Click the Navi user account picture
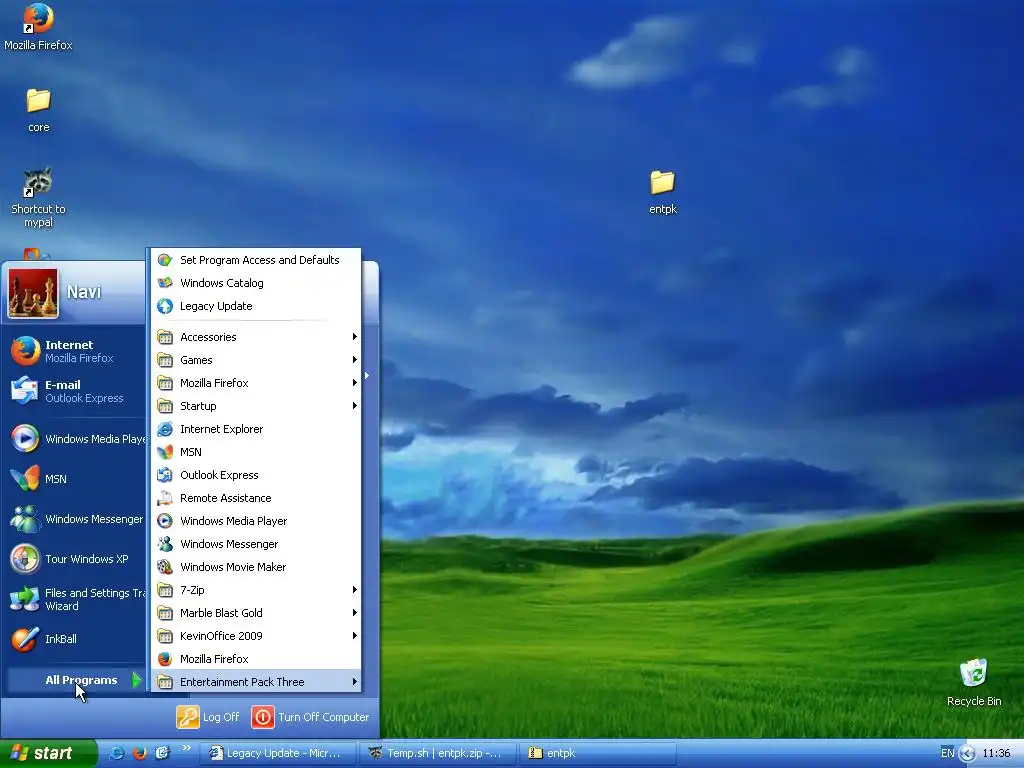 (33, 293)
